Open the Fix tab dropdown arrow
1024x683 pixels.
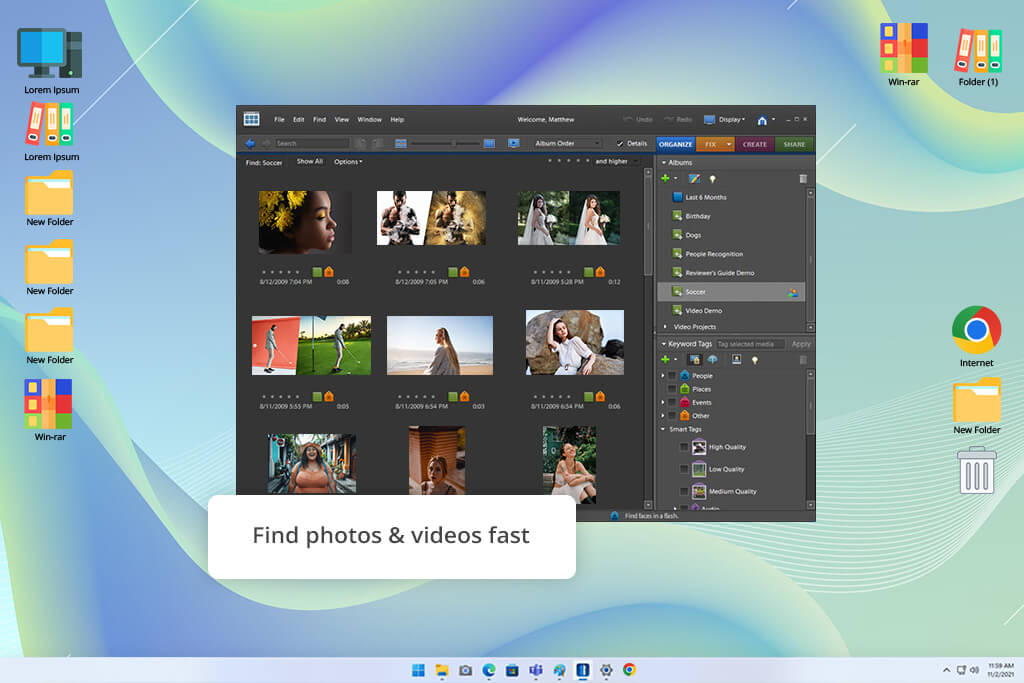point(729,144)
